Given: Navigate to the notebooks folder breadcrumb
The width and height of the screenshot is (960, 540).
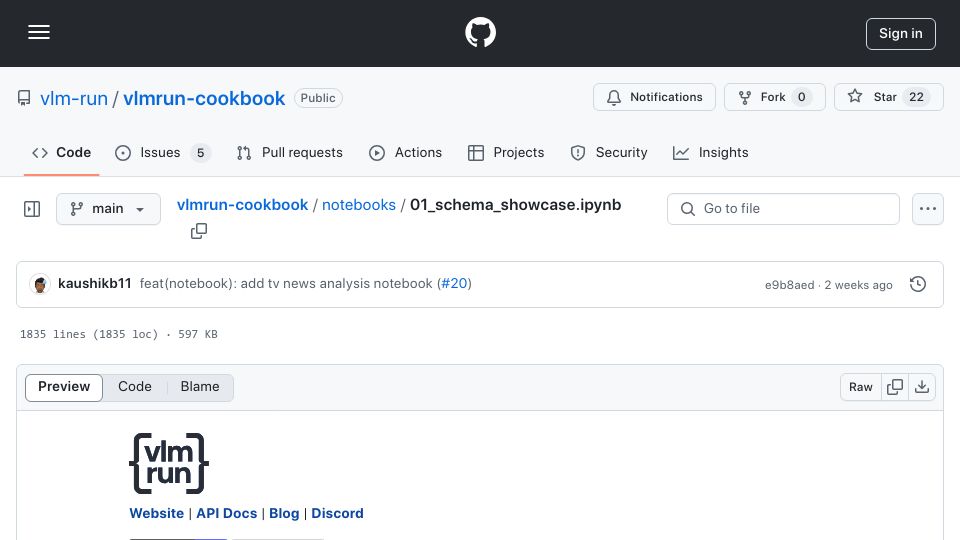Looking at the screenshot, I should click(359, 204).
